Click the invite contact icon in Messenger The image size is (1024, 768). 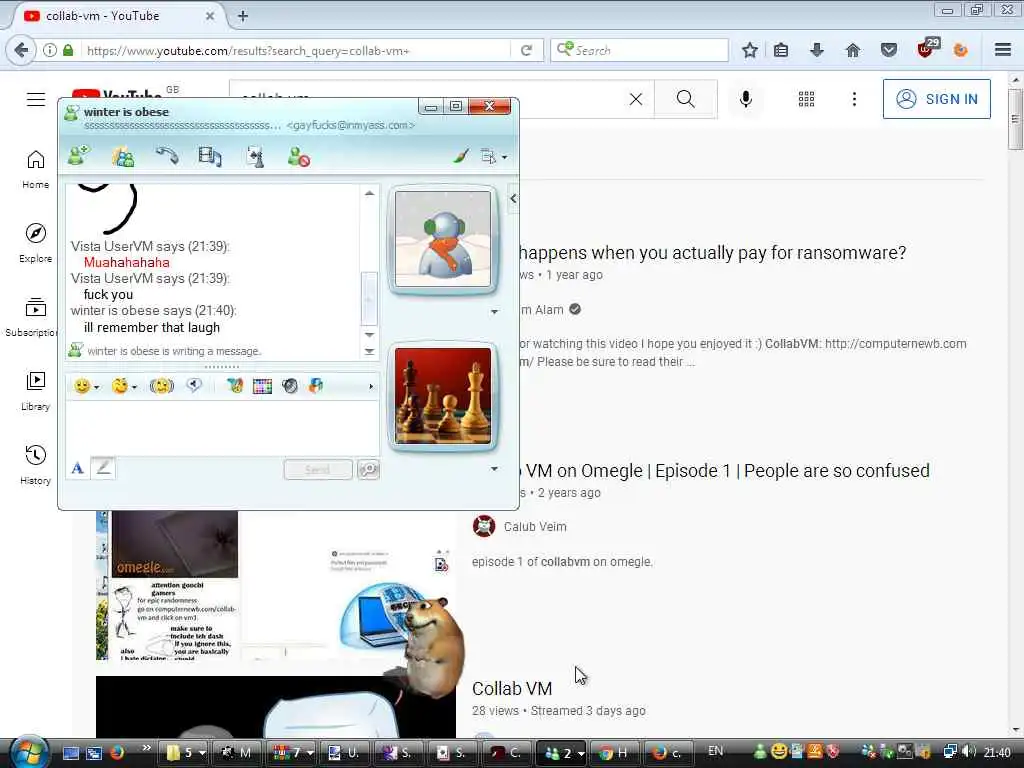click(x=79, y=157)
